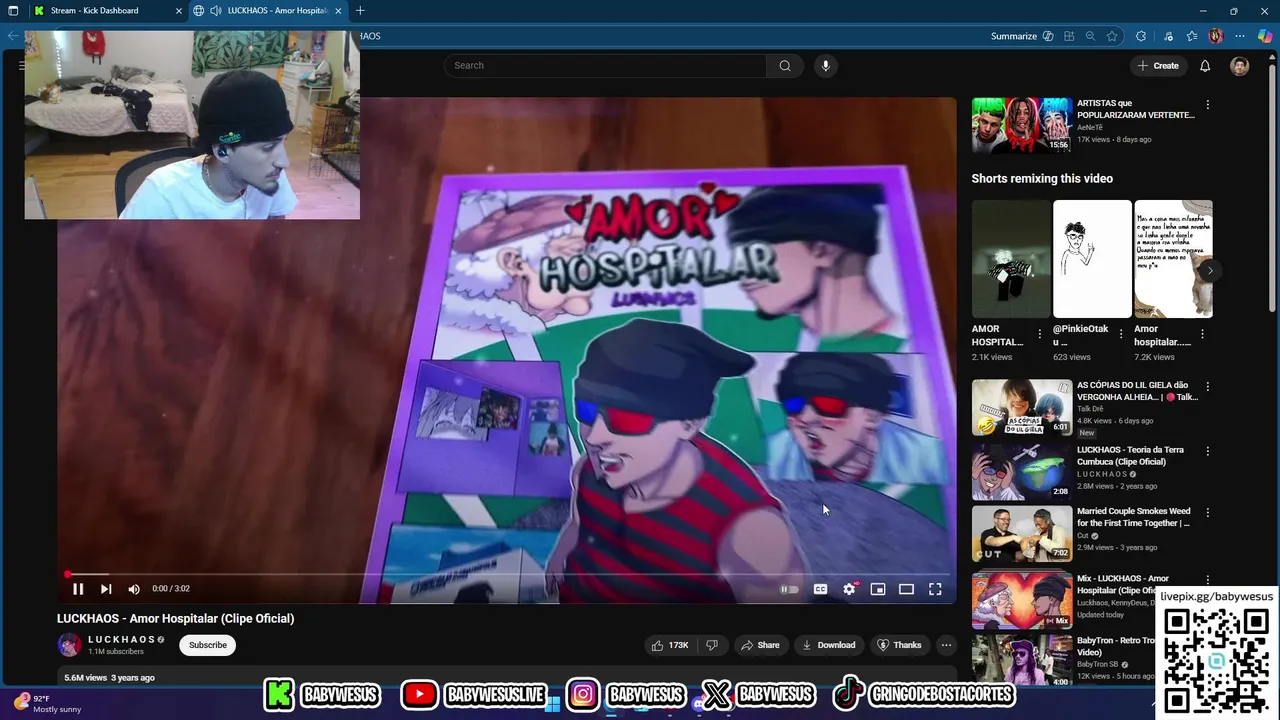Open the favorites list icon
The height and width of the screenshot is (720, 1280).
pyautogui.click(x=1192, y=36)
